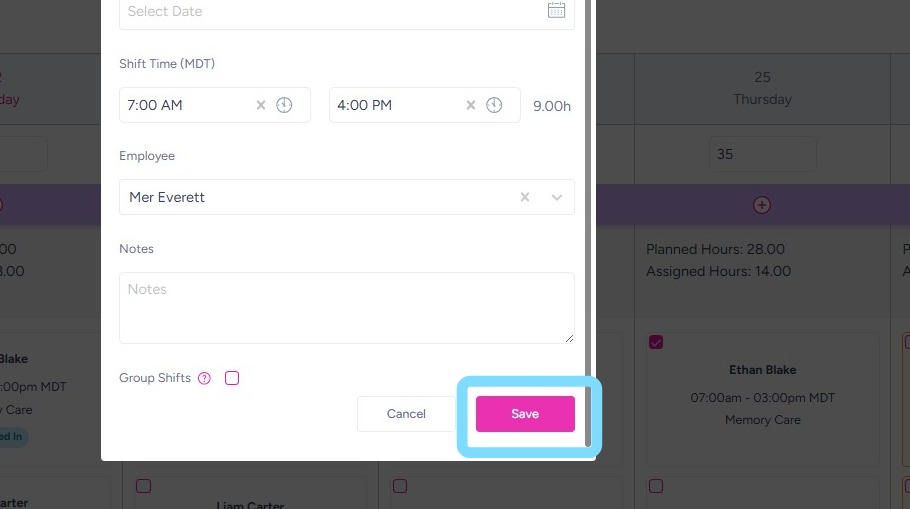Expand the Employee dropdown chevron

tap(557, 197)
